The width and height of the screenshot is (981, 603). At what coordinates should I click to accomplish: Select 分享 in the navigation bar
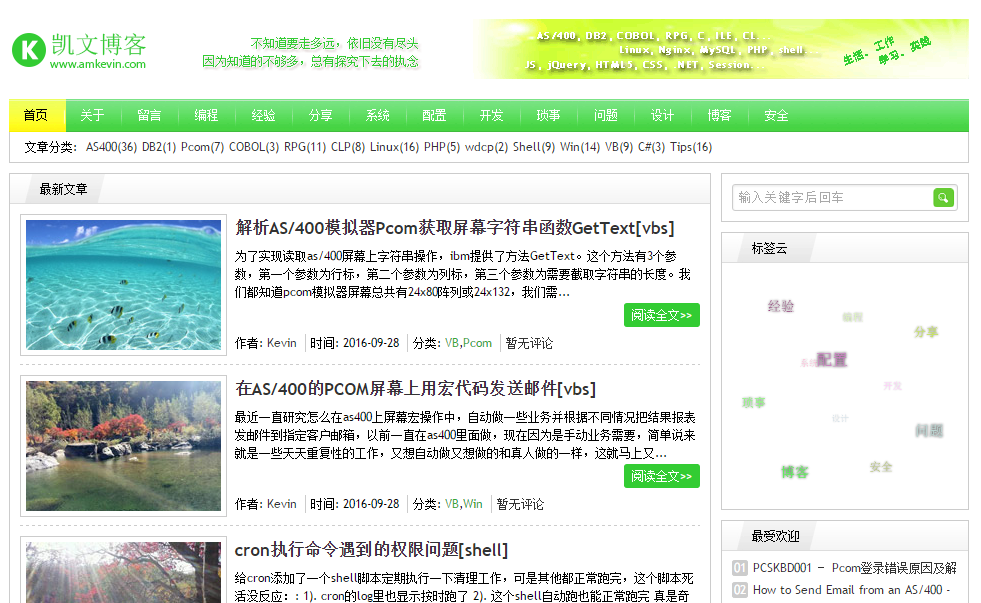[320, 115]
